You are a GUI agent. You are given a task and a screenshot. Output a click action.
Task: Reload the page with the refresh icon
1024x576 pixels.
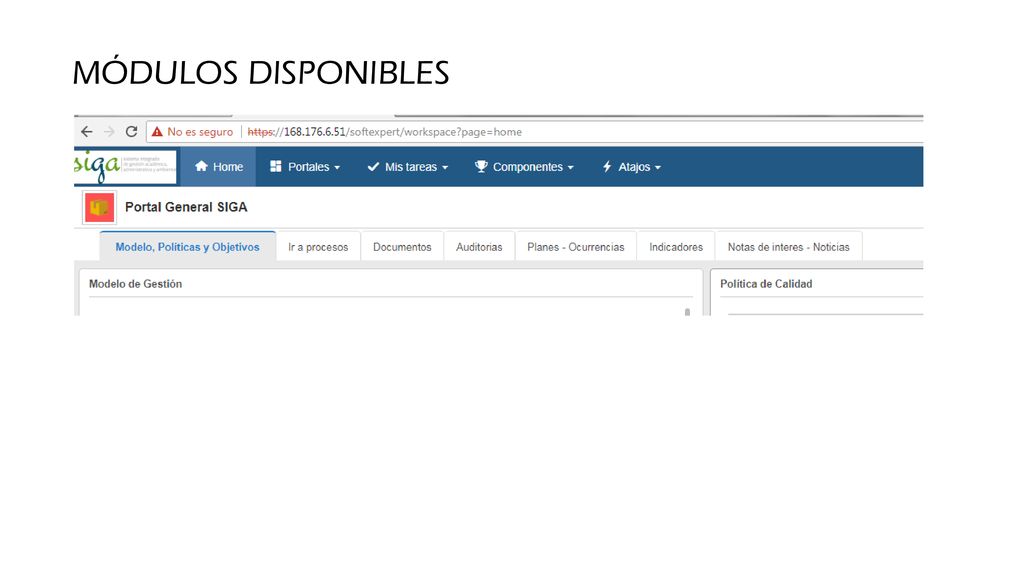point(131,132)
